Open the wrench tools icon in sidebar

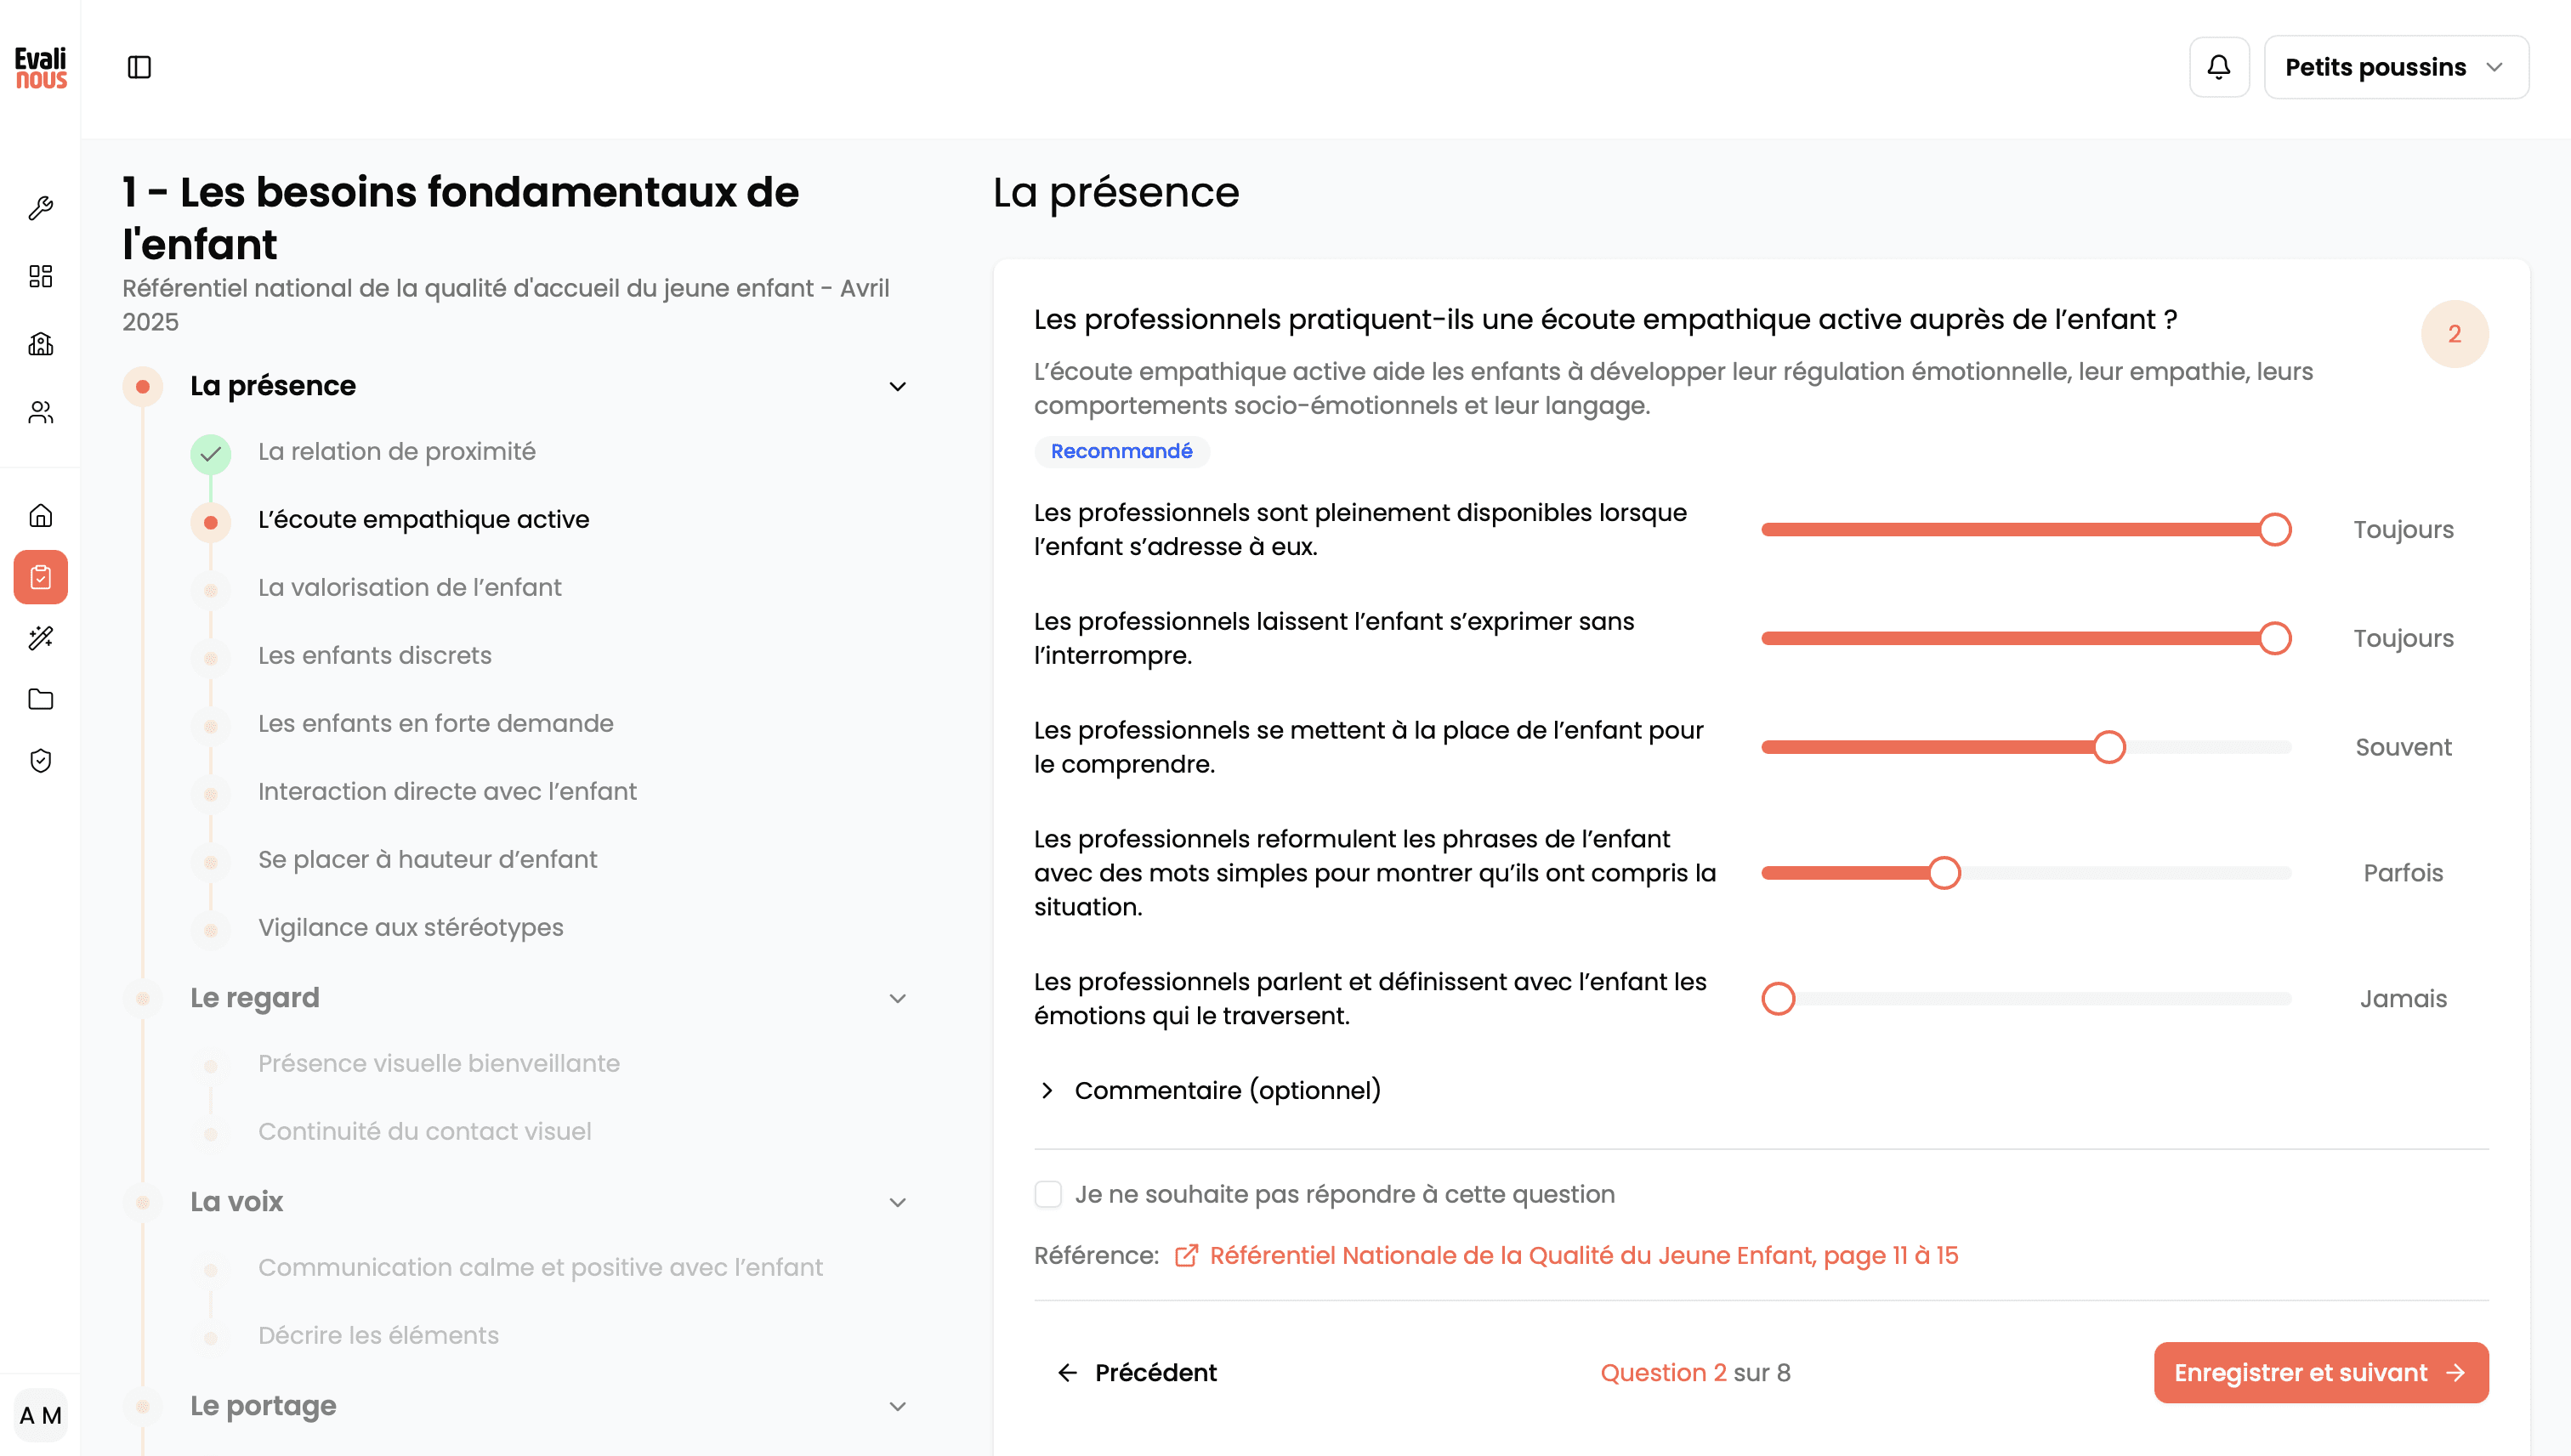pos(41,208)
